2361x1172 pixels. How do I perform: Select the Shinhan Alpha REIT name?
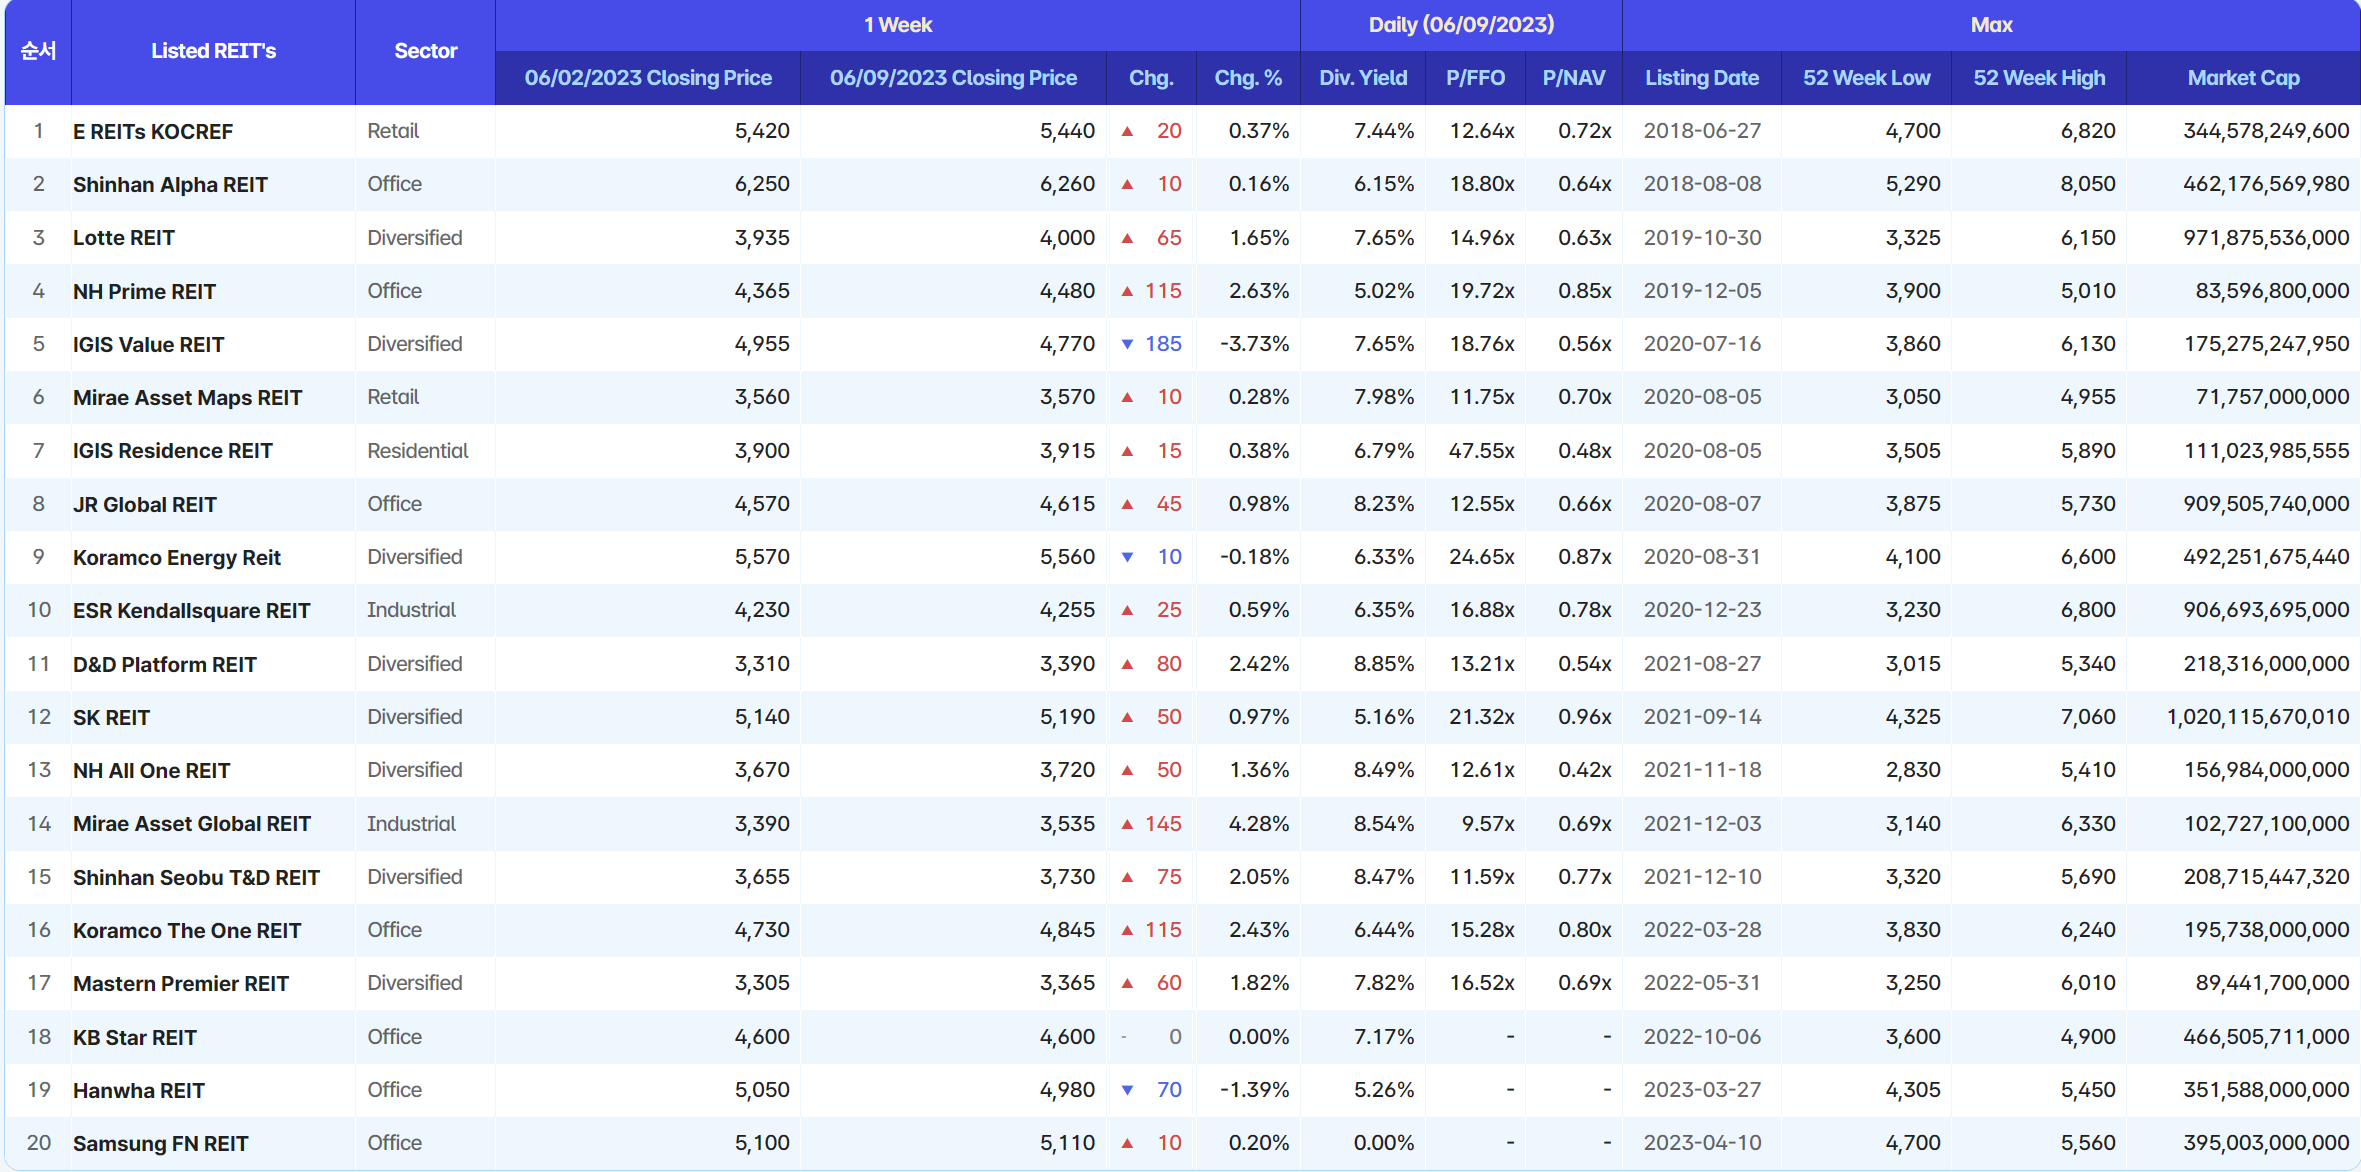[170, 185]
